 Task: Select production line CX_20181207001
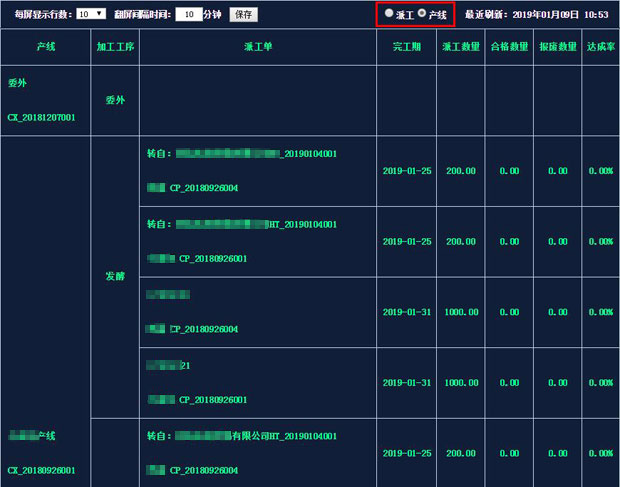pyautogui.click(x=41, y=117)
